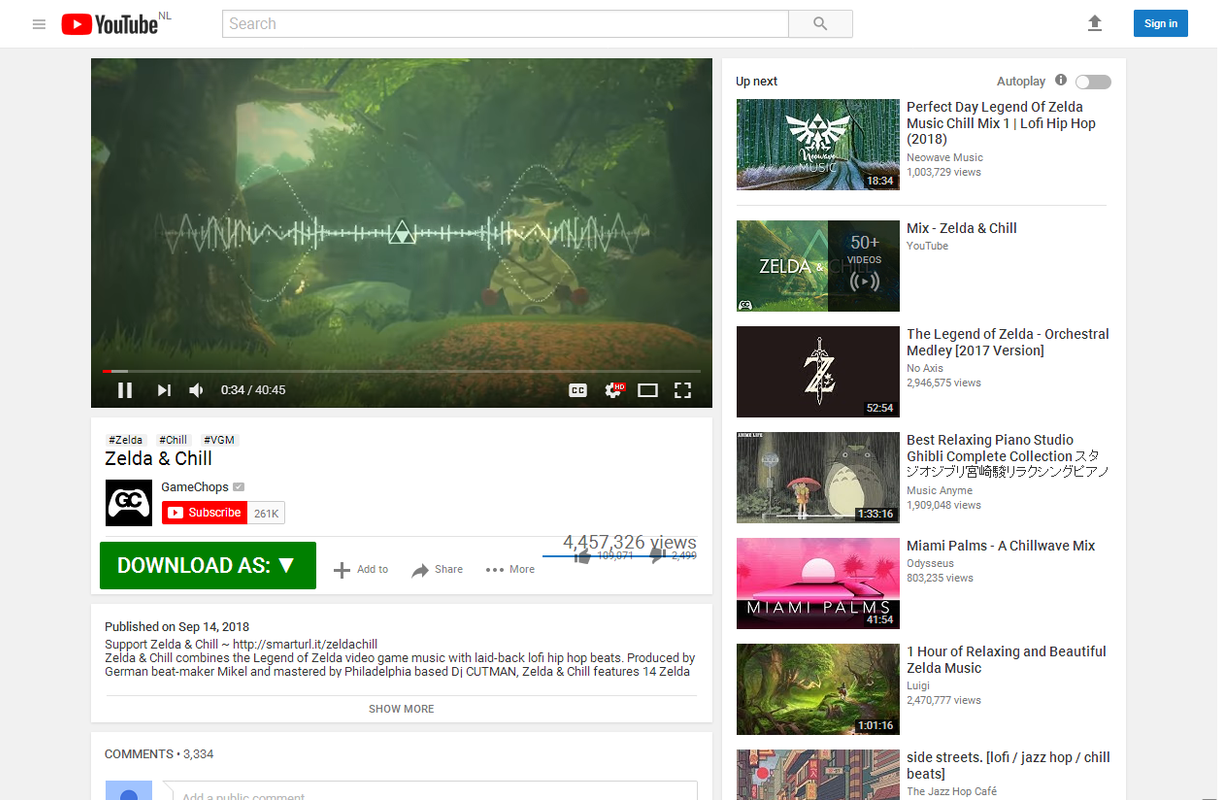Enter full screen mode

683,390
